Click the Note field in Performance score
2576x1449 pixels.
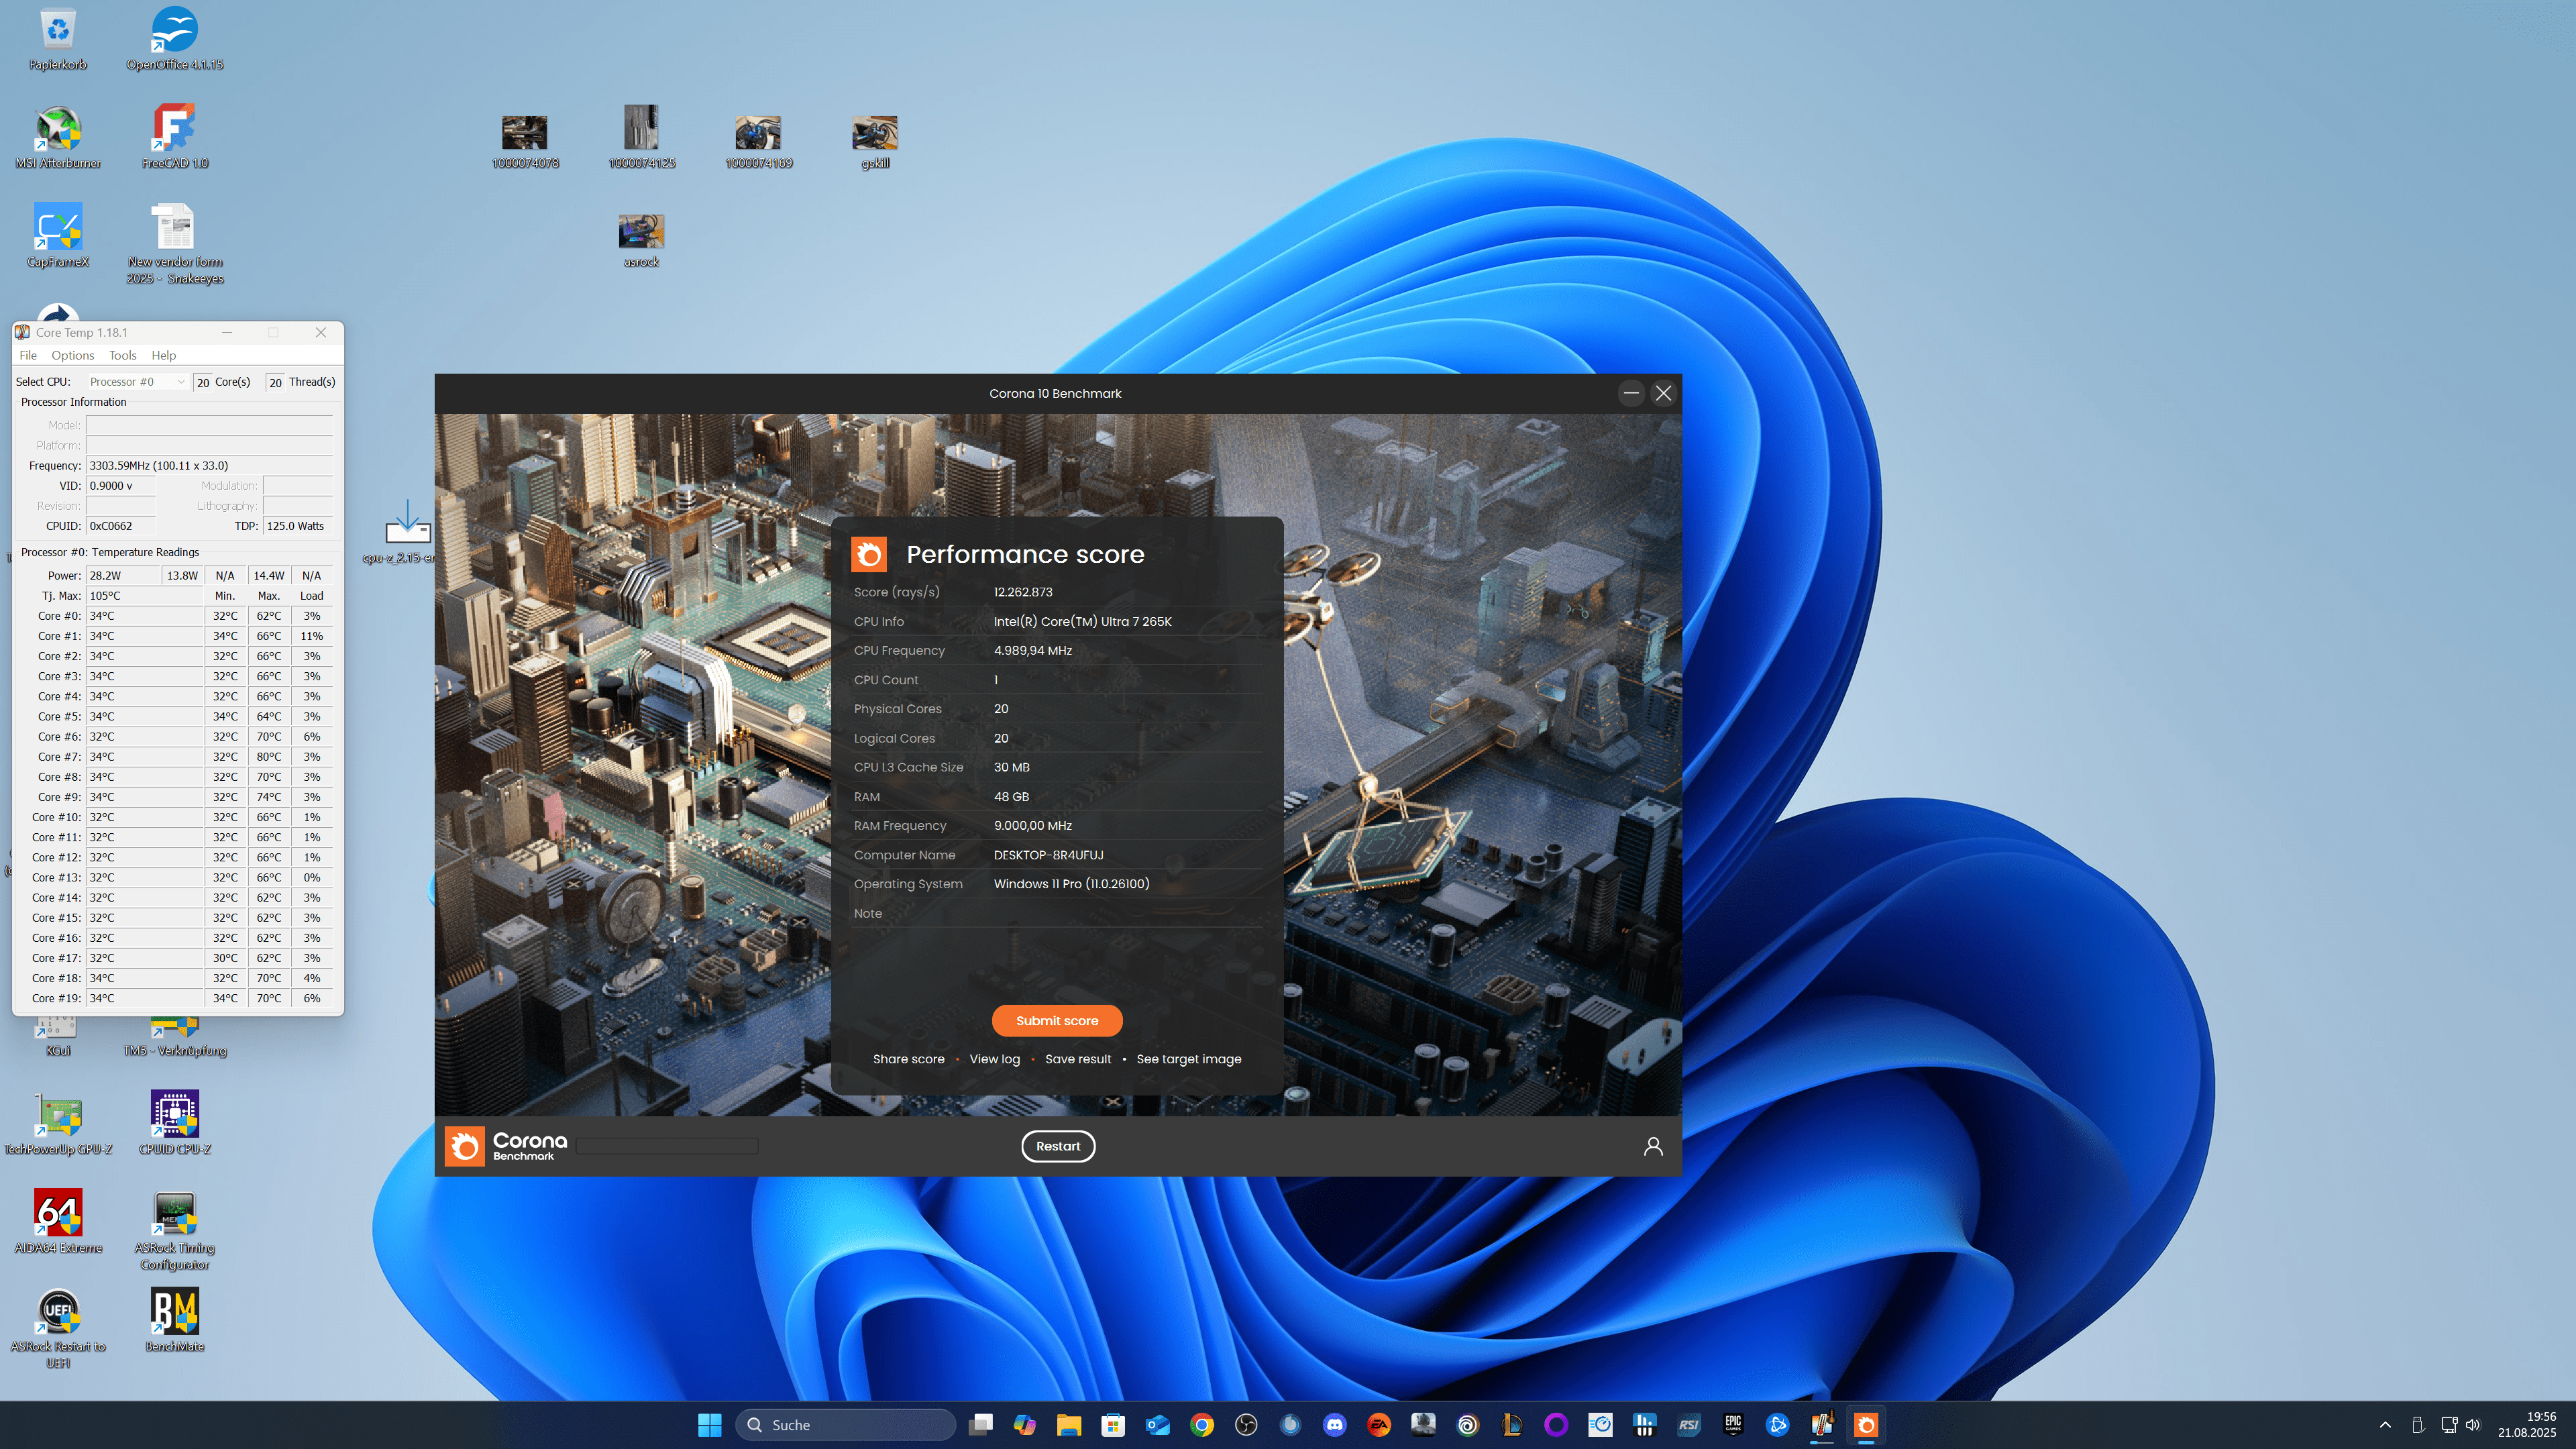tap(1100, 913)
